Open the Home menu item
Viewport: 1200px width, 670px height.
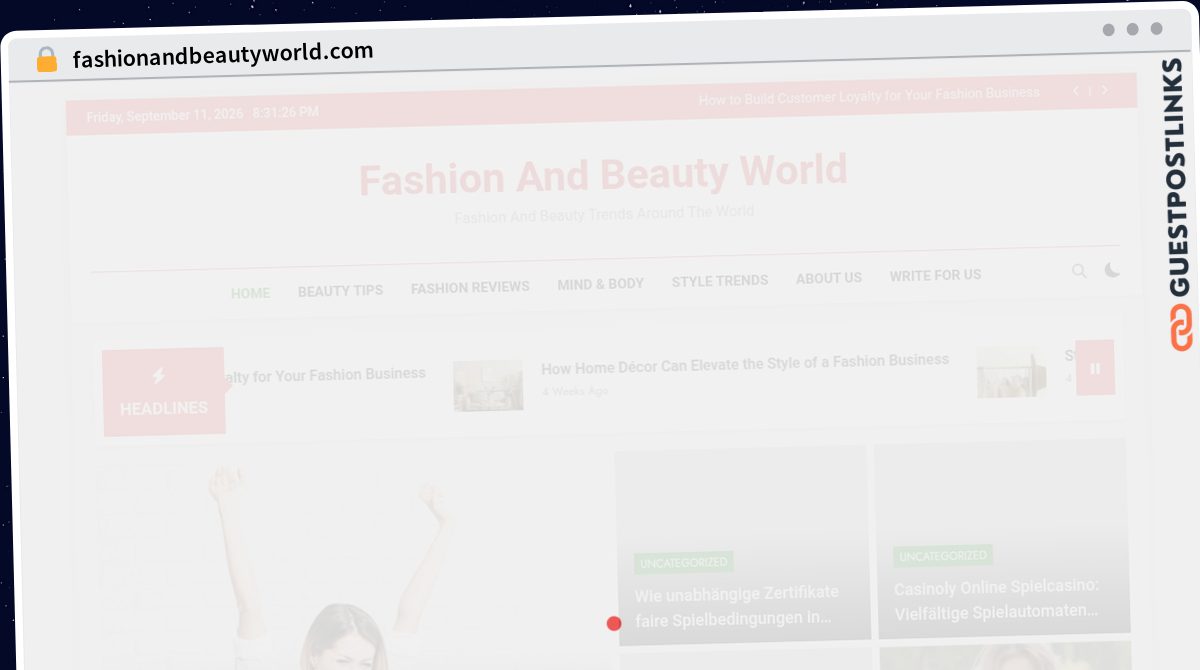[250, 293]
